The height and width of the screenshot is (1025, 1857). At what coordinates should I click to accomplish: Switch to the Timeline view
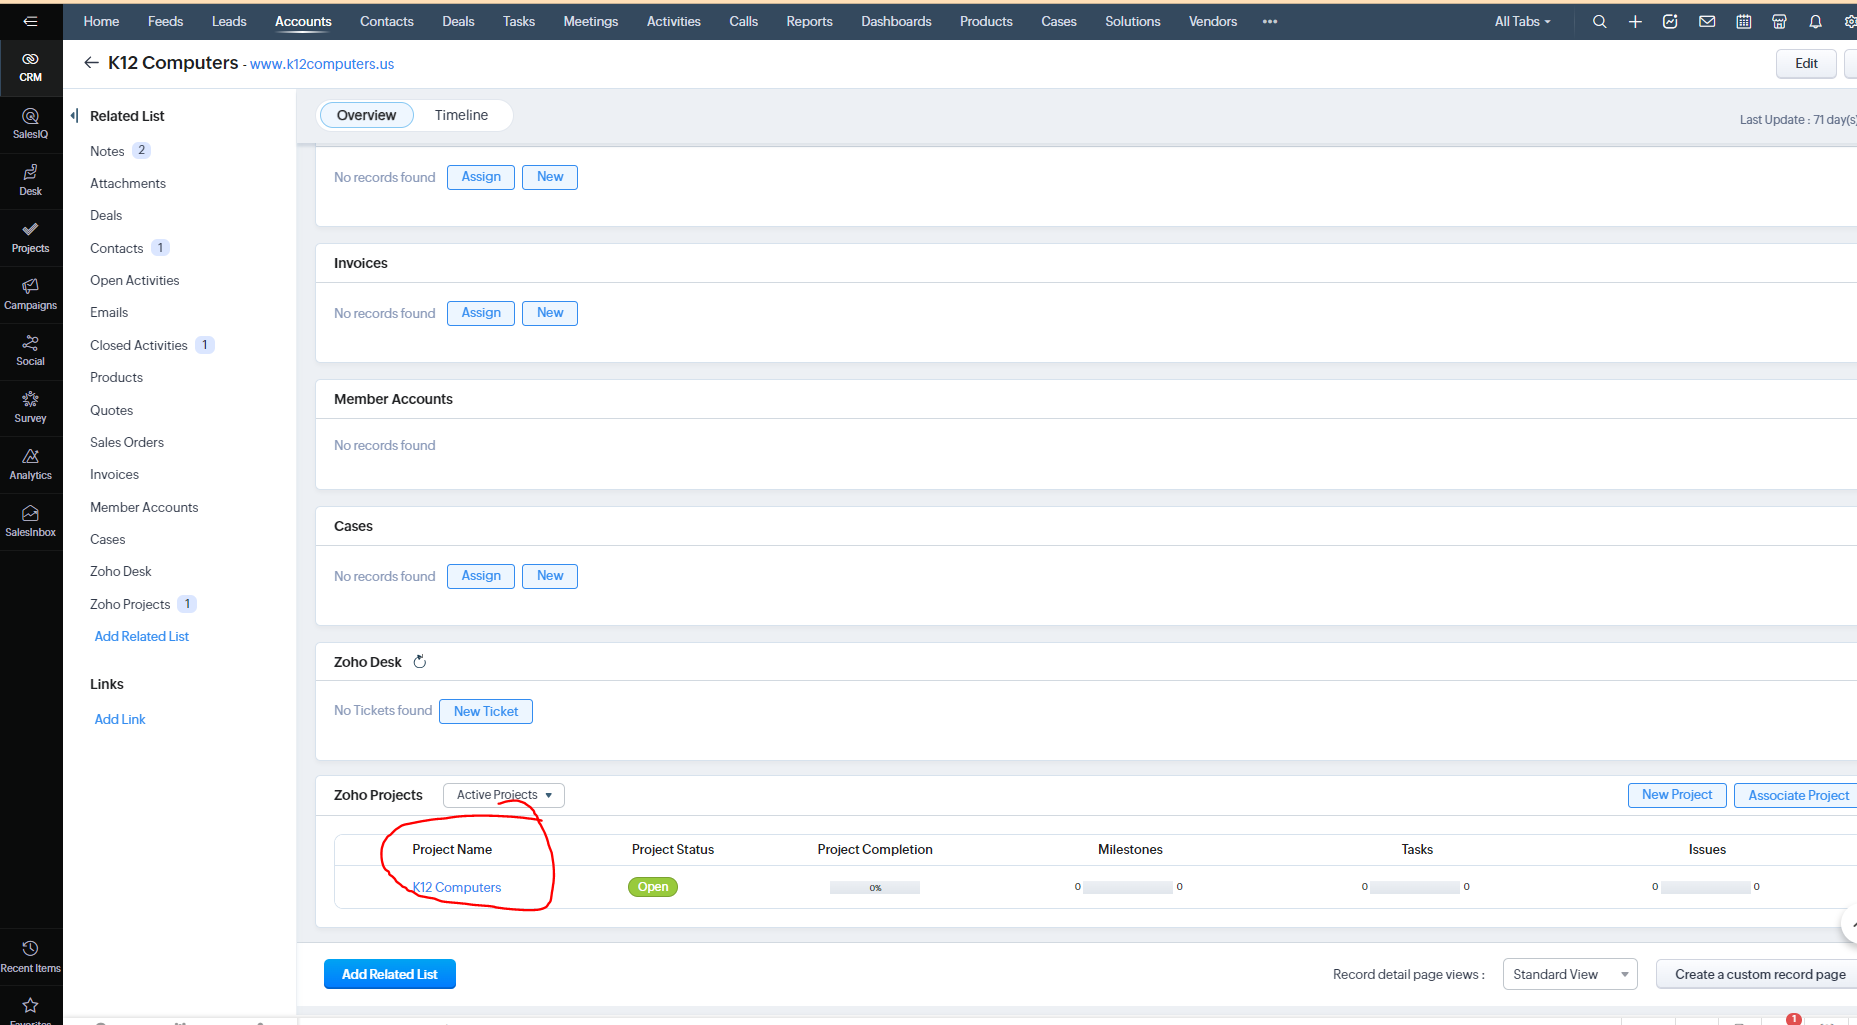[x=461, y=115]
